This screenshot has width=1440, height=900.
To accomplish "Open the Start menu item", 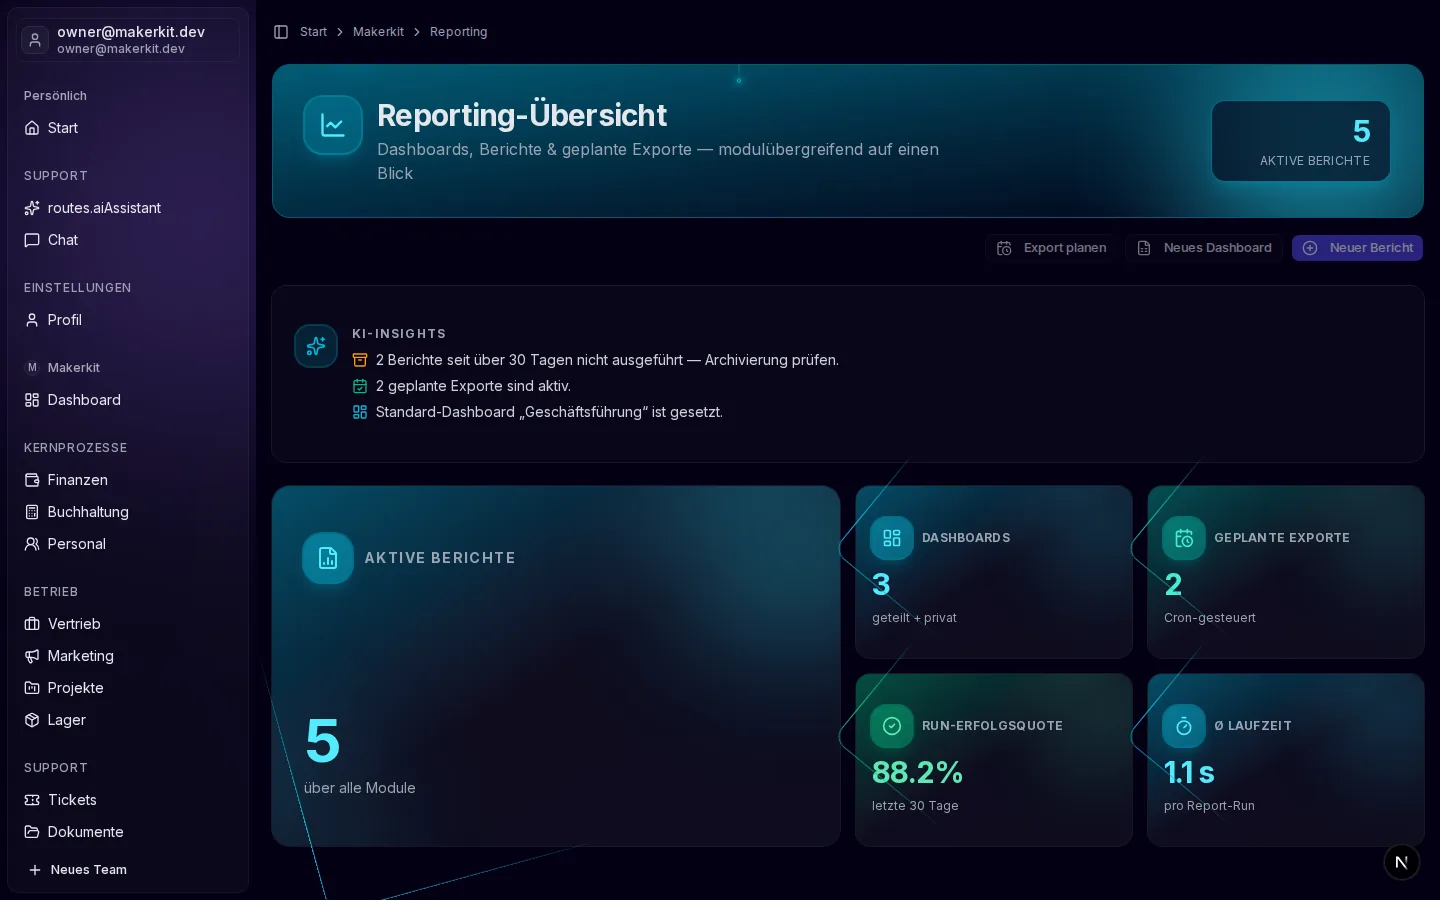I will coord(128,128).
